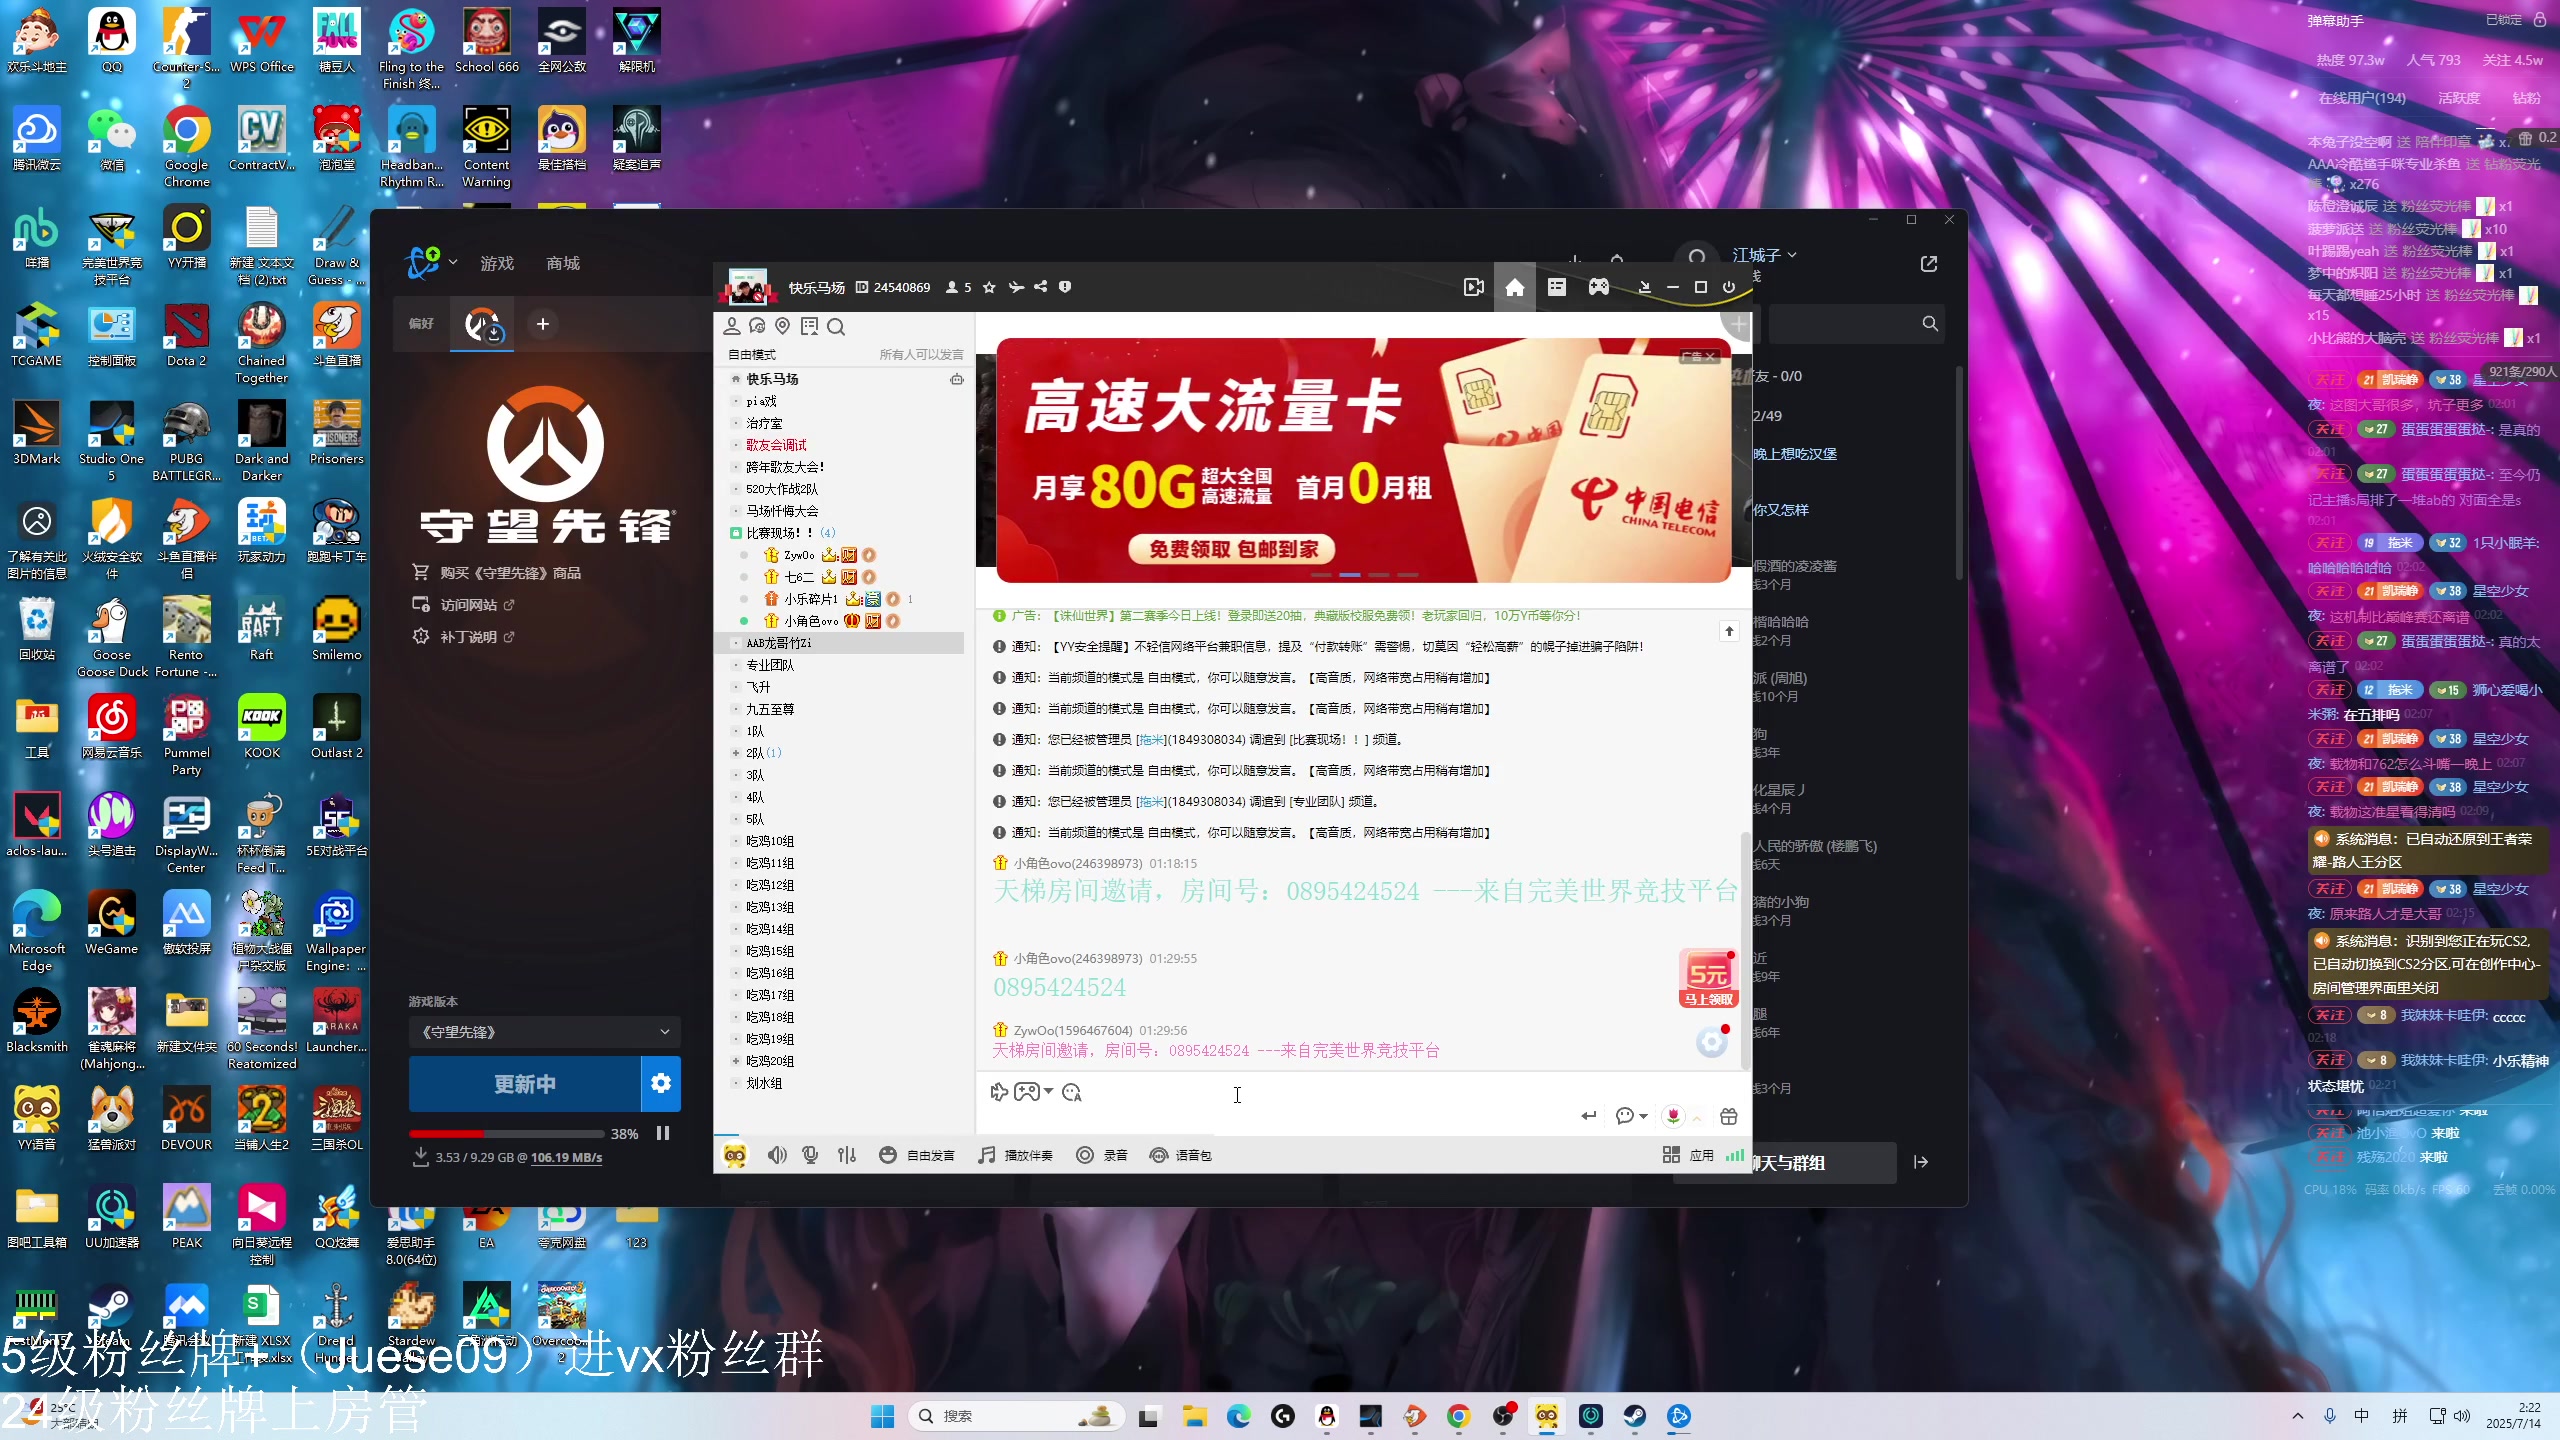This screenshot has height=1440, width=2560.
Task: Toggle the speaker volume icon in YY bottom bar
Action: coord(777,1155)
